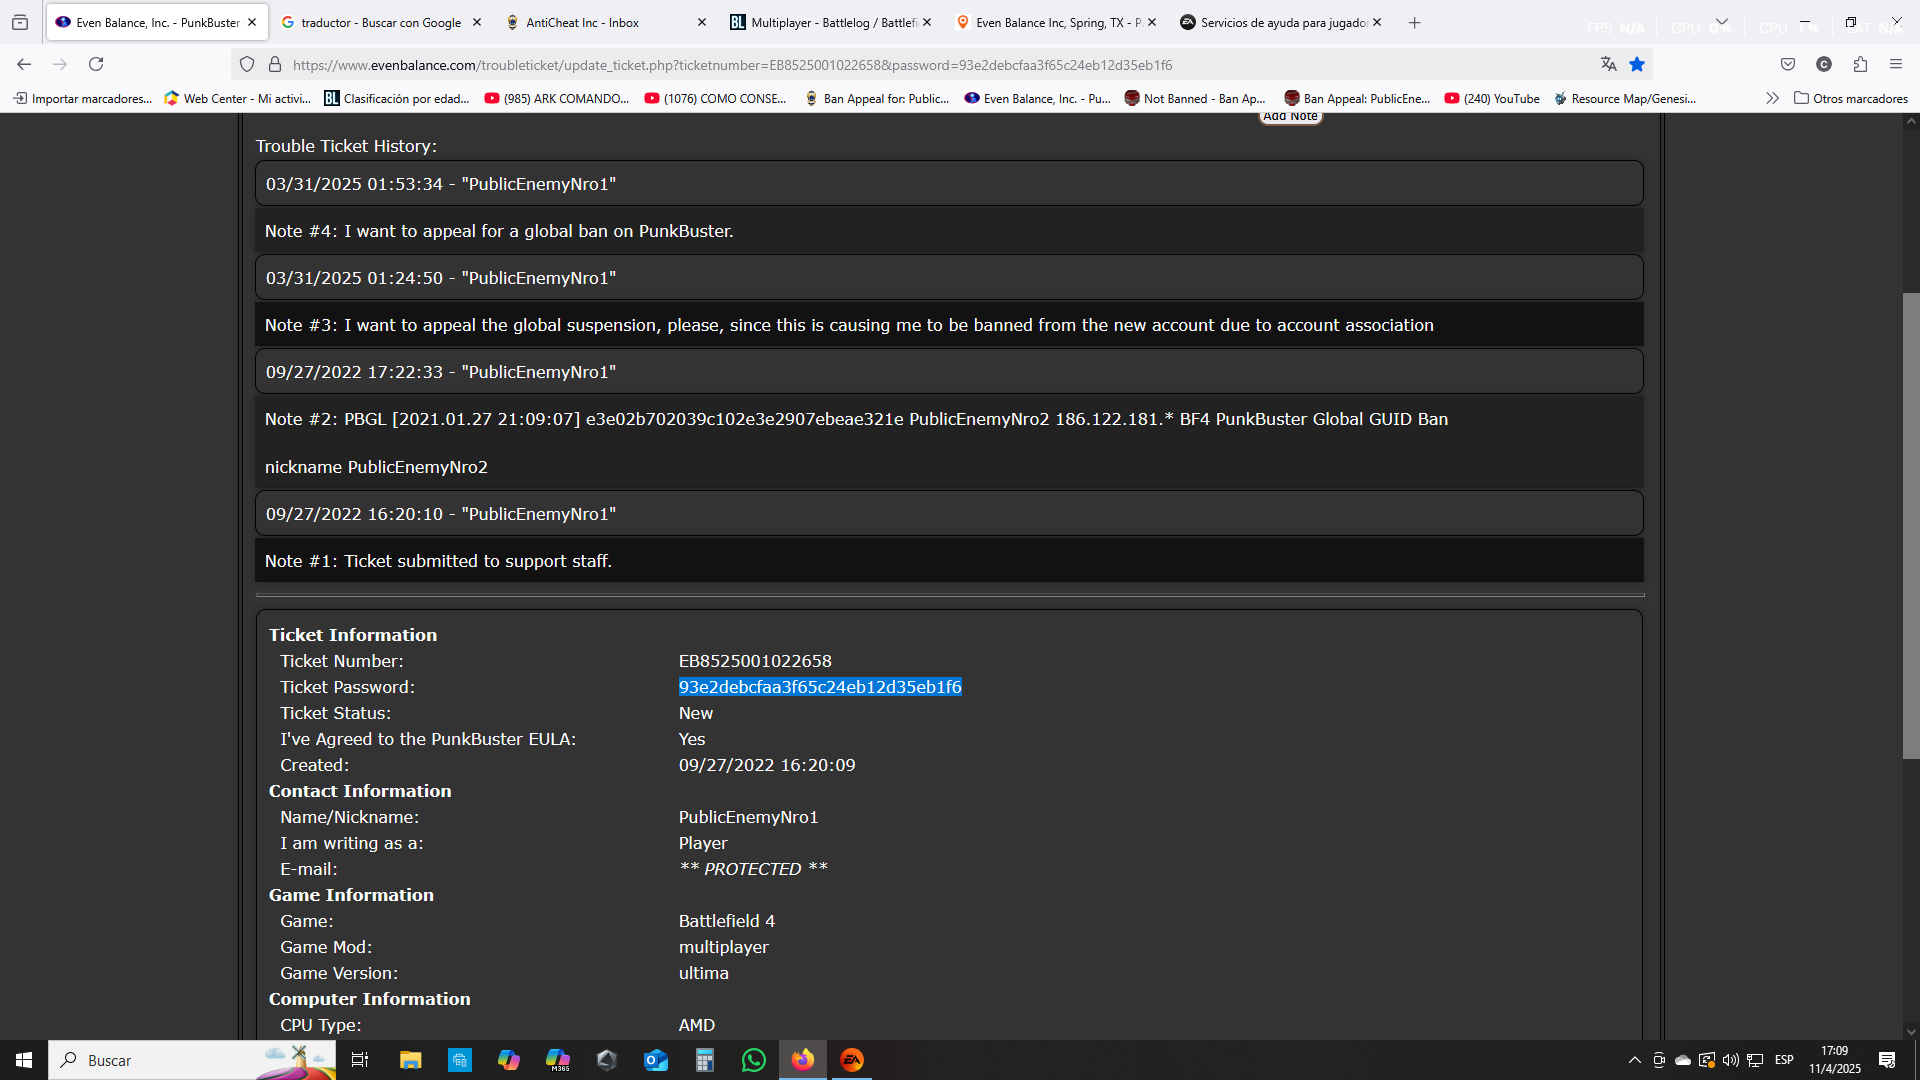Open Firefox account icon
The height and width of the screenshot is (1080, 1920).
coord(1824,64)
